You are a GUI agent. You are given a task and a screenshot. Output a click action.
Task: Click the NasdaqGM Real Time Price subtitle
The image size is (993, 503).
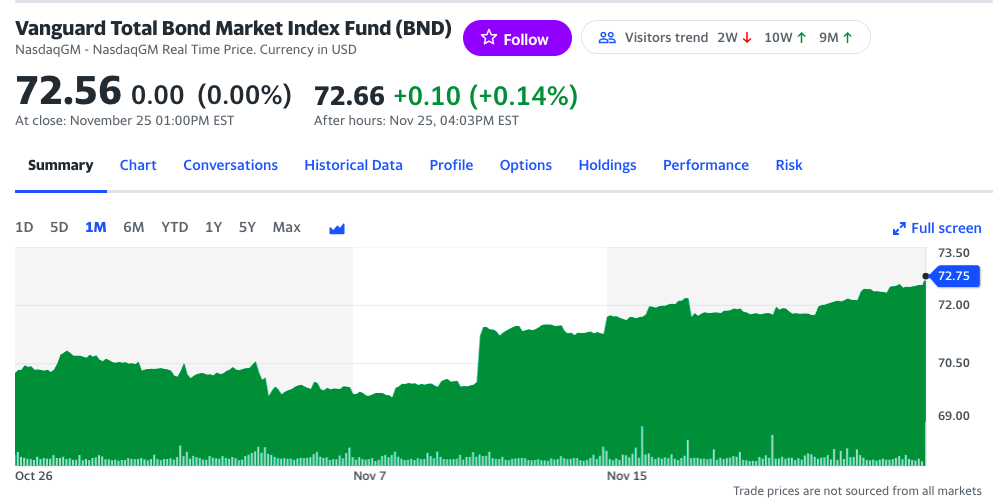click(x=186, y=49)
